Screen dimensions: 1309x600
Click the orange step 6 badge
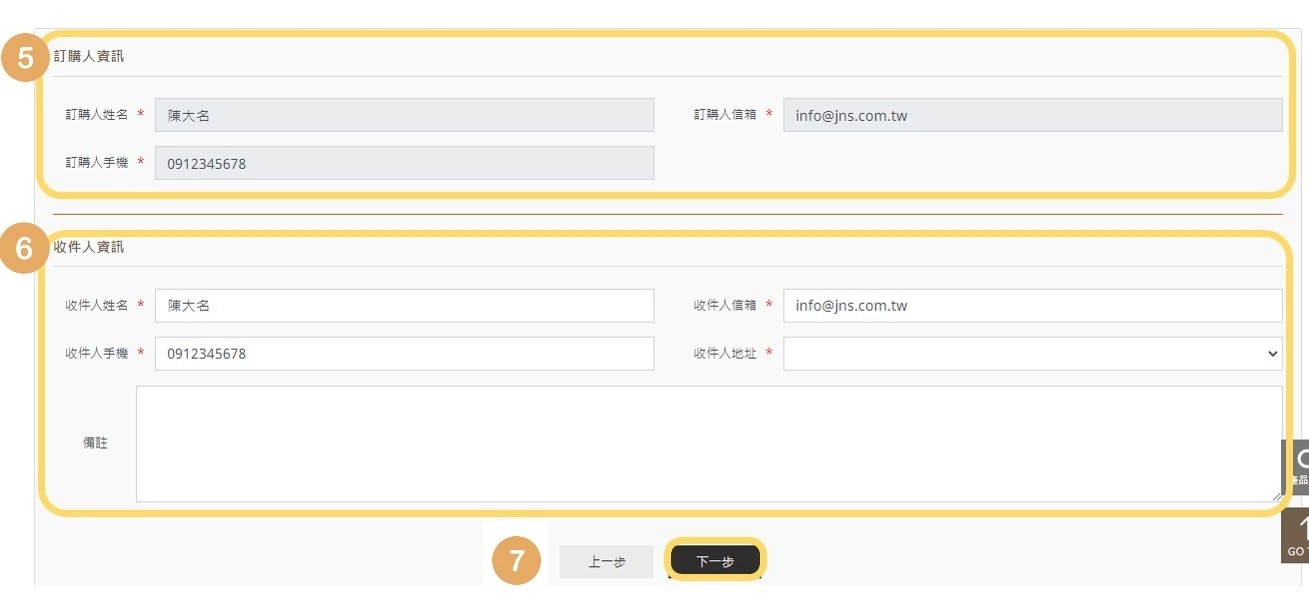[25, 249]
